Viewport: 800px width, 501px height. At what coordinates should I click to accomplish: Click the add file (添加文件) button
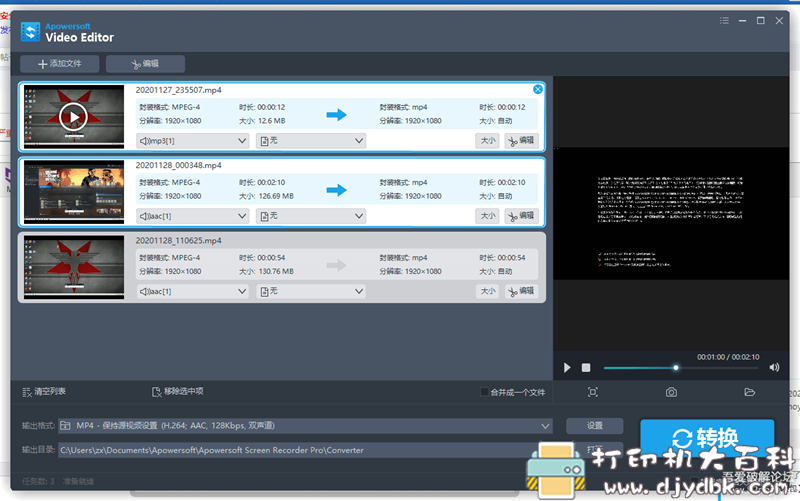click(60, 64)
